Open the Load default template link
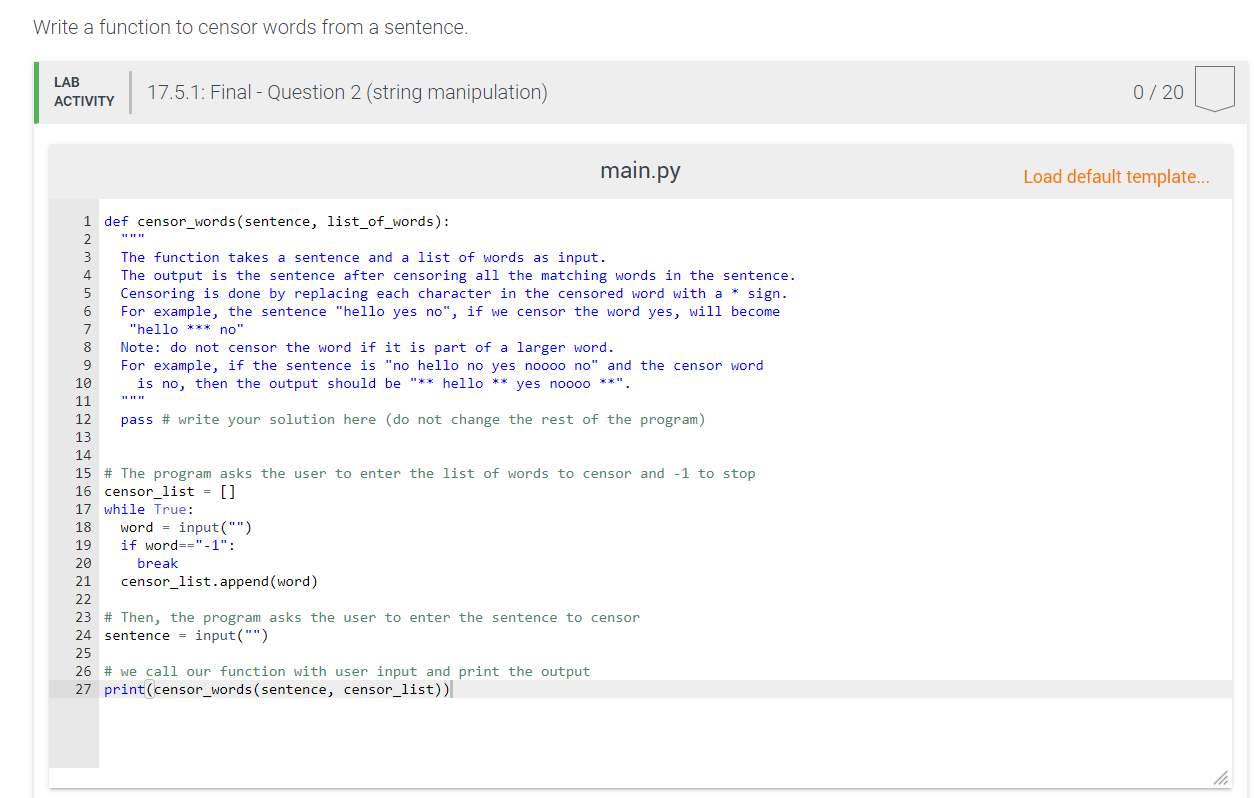The width and height of the screenshot is (1254, 798). pyautogui.click(x=1117, y=176)
